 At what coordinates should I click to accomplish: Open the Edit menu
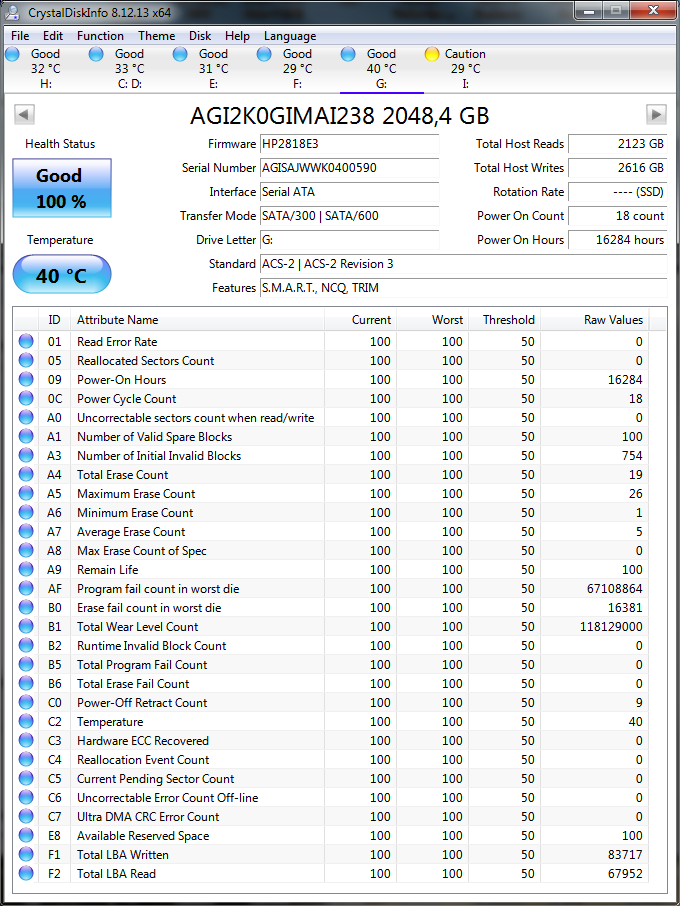click(x=53, y=36)
